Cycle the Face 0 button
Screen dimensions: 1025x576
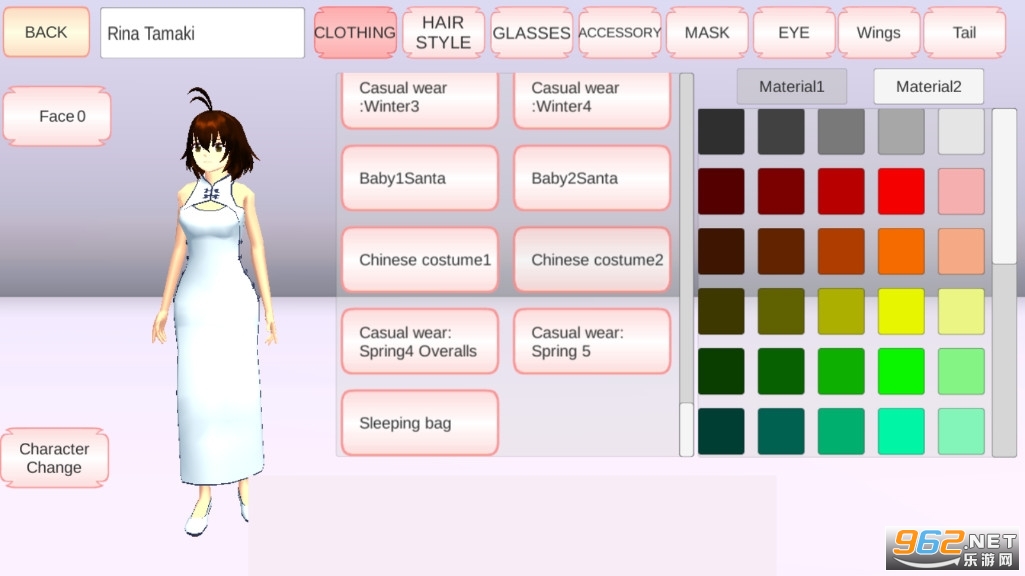[x=57, y=116]
